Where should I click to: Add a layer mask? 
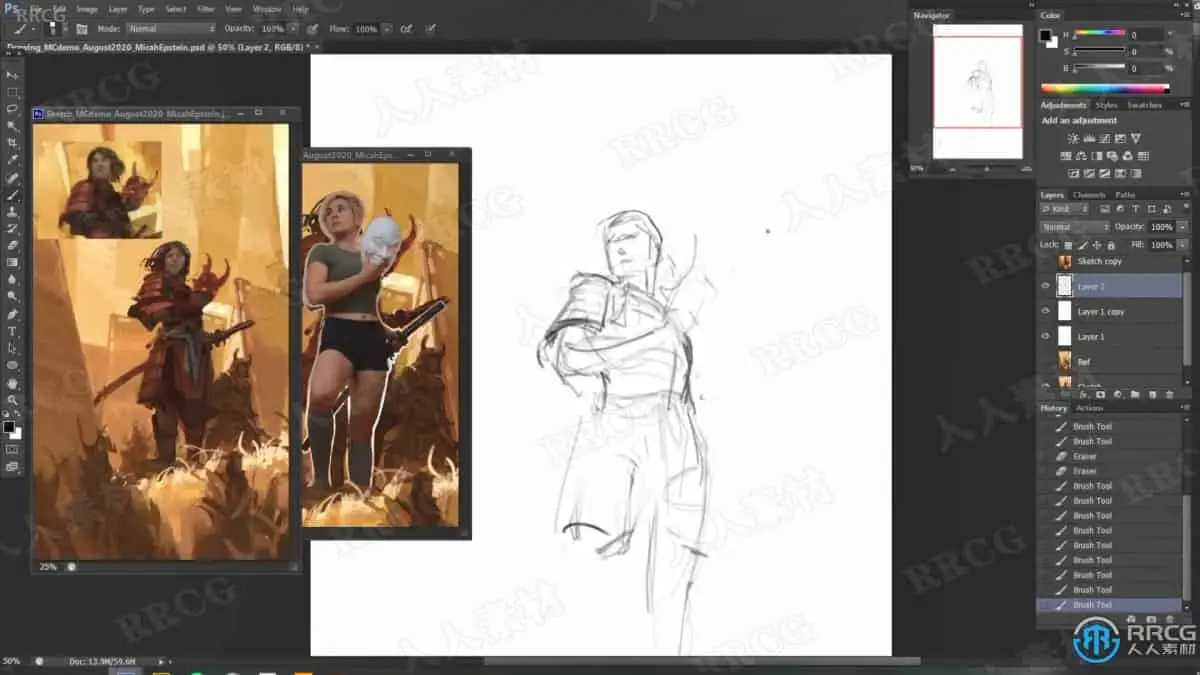(x=1101, y=395)
